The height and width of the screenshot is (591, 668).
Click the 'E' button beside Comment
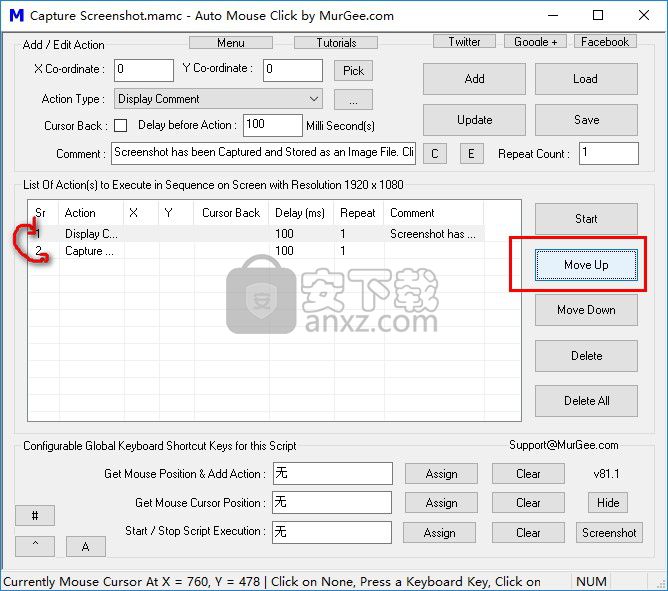pos(472,154)
